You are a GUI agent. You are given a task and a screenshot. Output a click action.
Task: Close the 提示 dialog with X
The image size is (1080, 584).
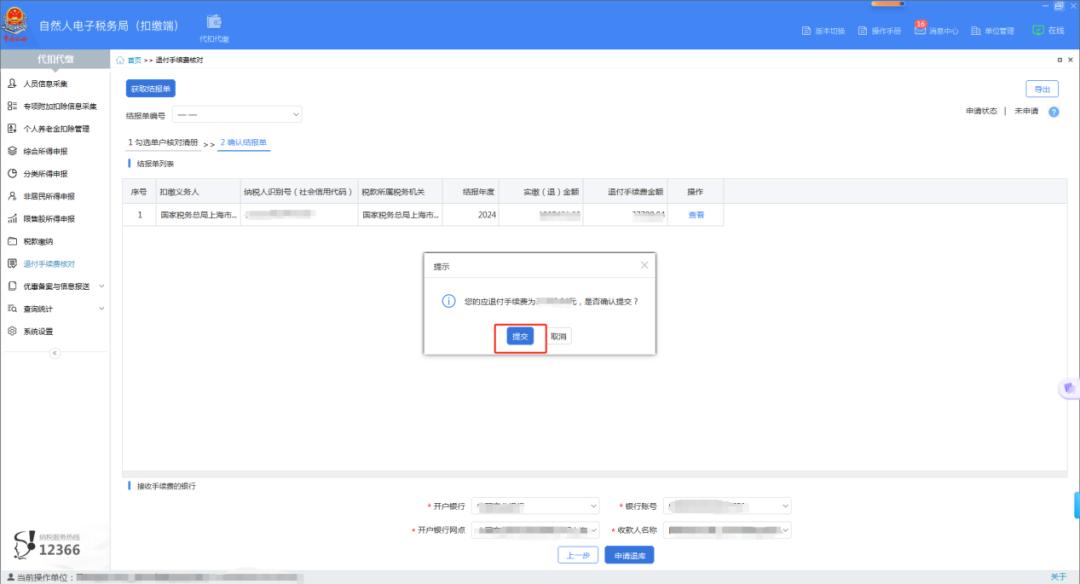[x=644, y=265]
